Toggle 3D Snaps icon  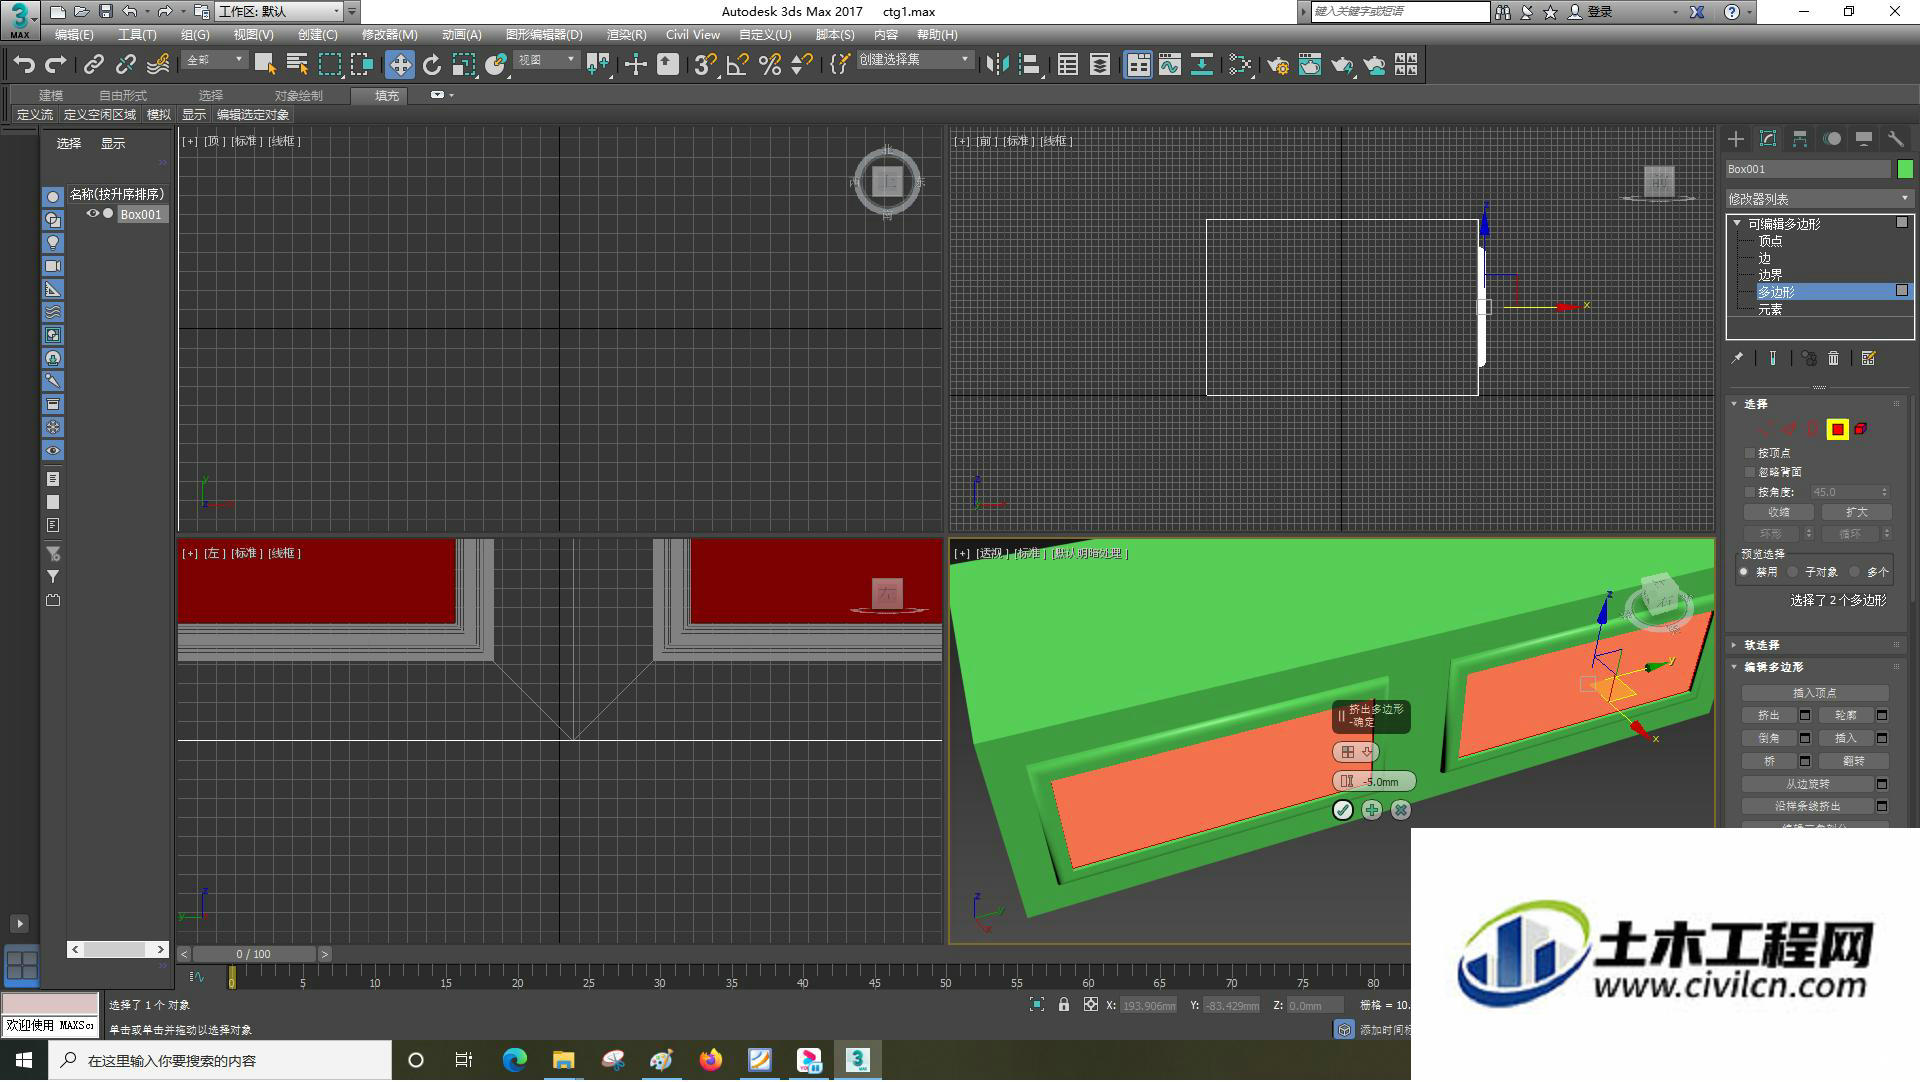(705, 65)
